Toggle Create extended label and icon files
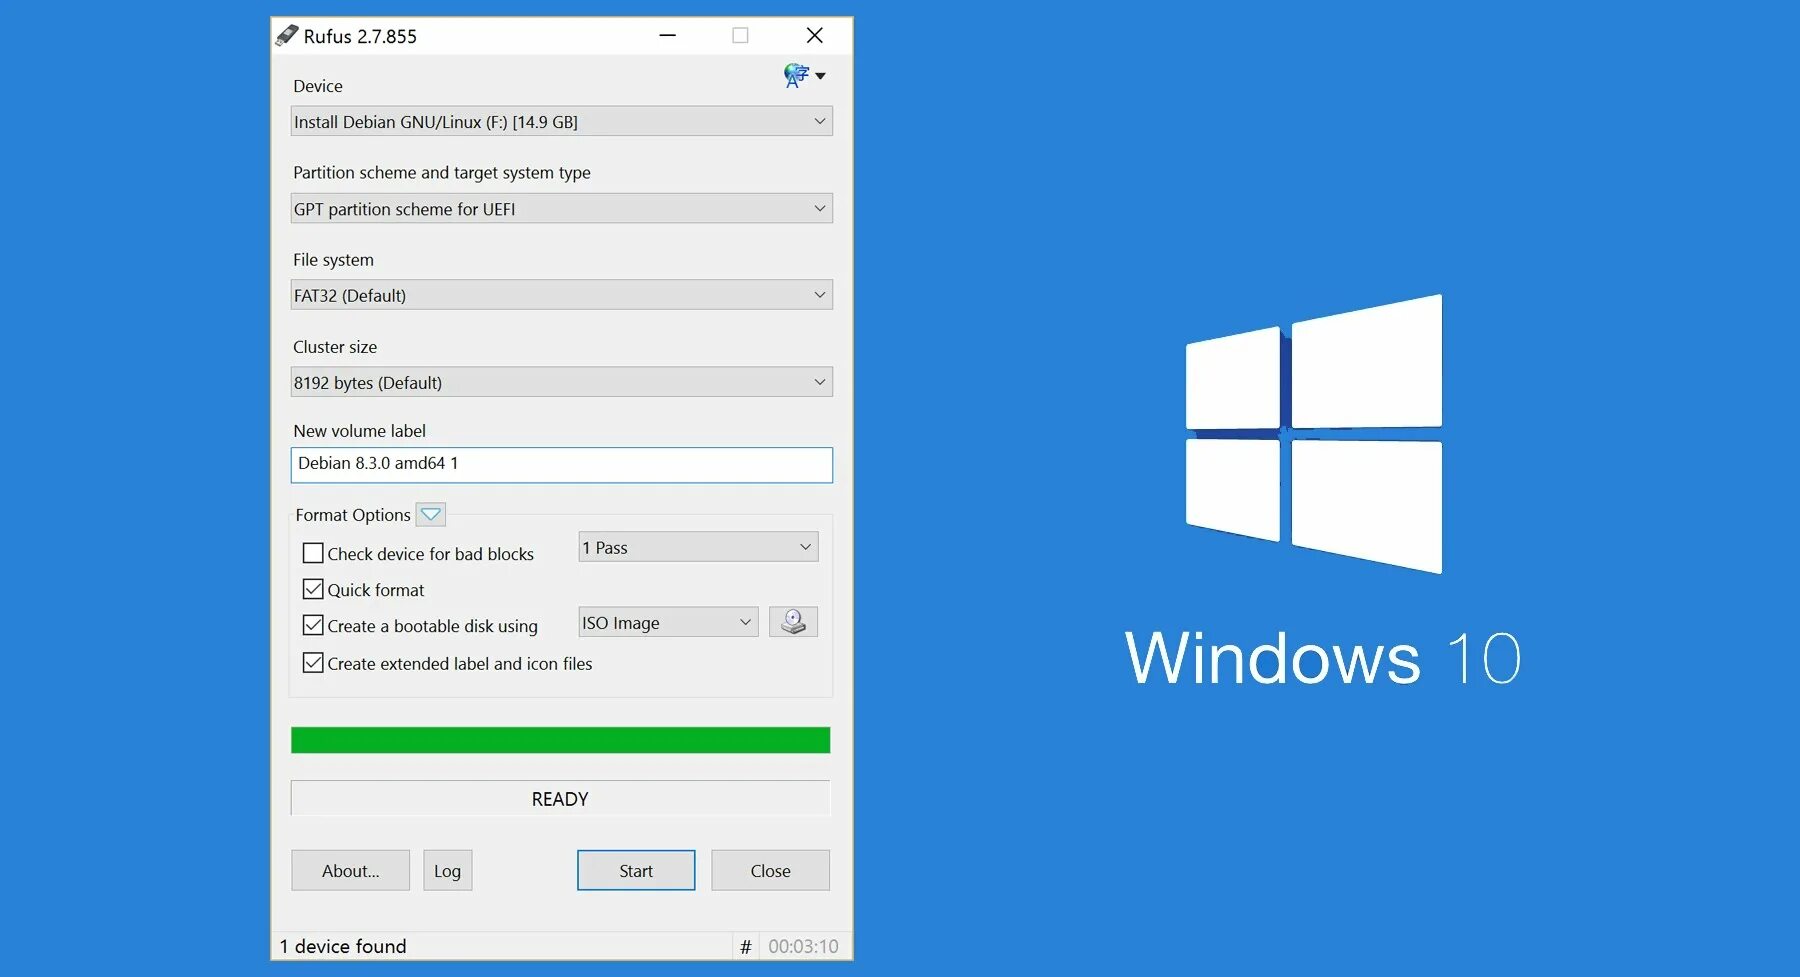1800x977 pixels. [313, 663]
